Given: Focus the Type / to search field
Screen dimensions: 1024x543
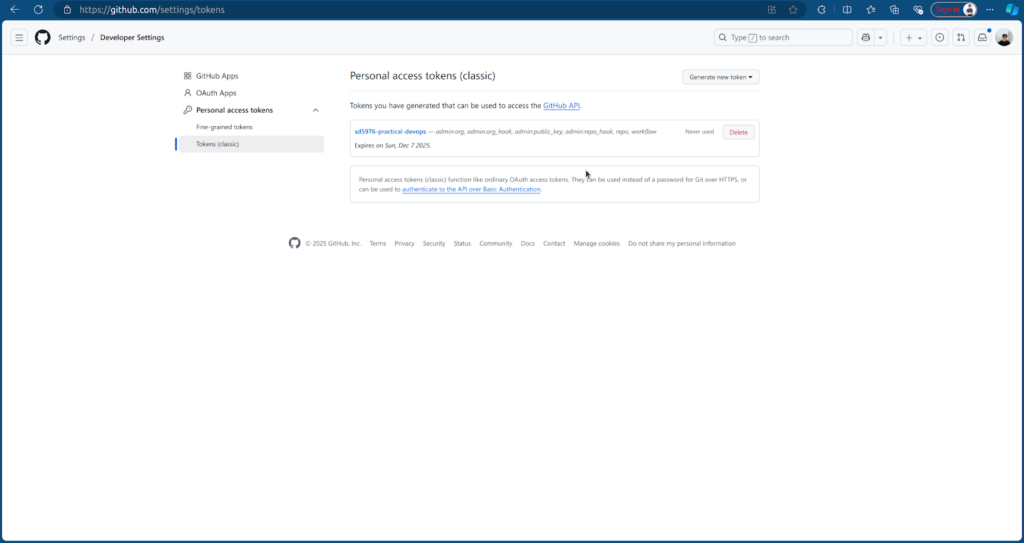Looking at the screenshot, I should (x=783, y=37).
